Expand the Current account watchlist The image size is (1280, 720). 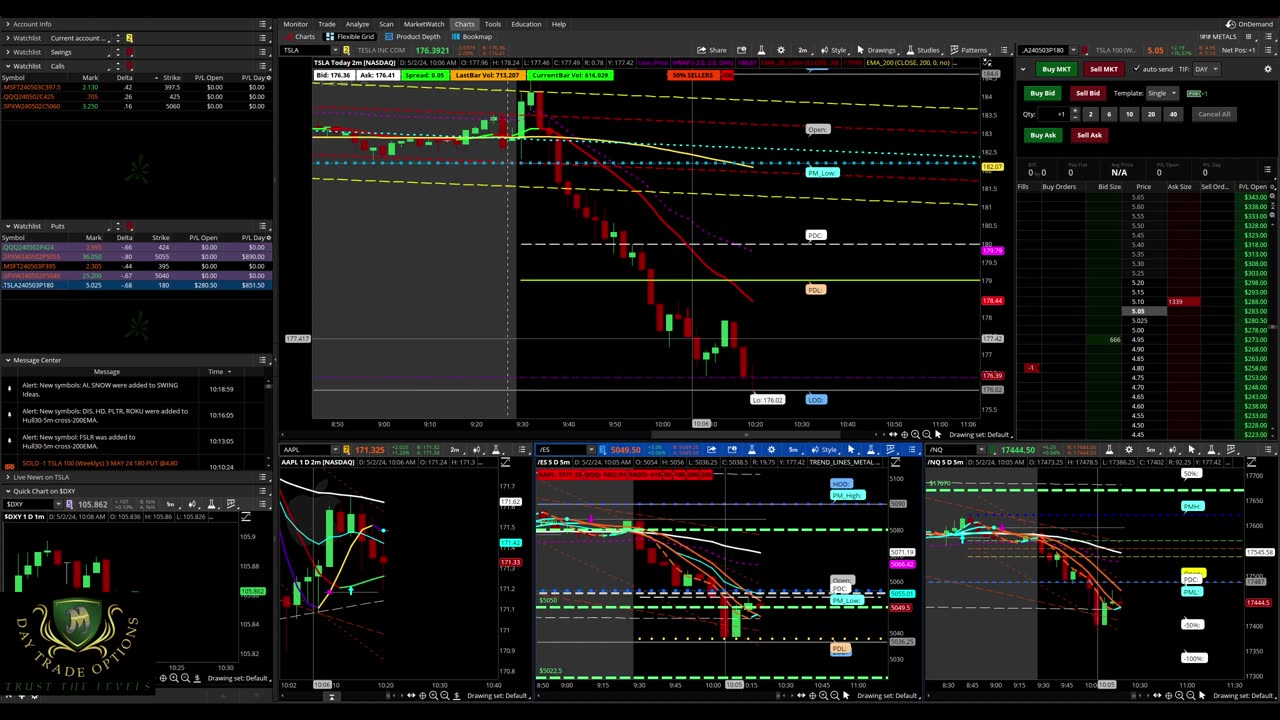pos(7,38)
